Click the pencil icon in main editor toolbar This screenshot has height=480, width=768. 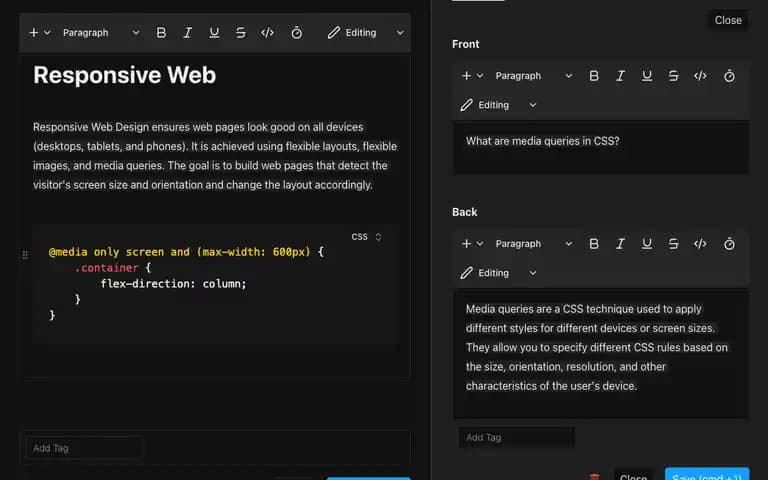pos(334,33)
